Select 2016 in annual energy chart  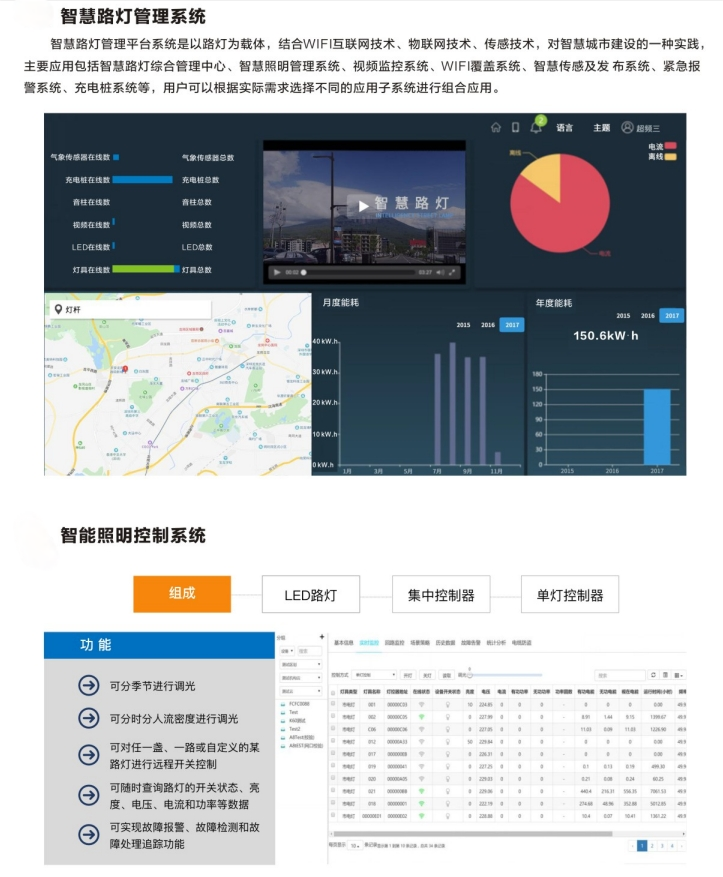(648, 316)
